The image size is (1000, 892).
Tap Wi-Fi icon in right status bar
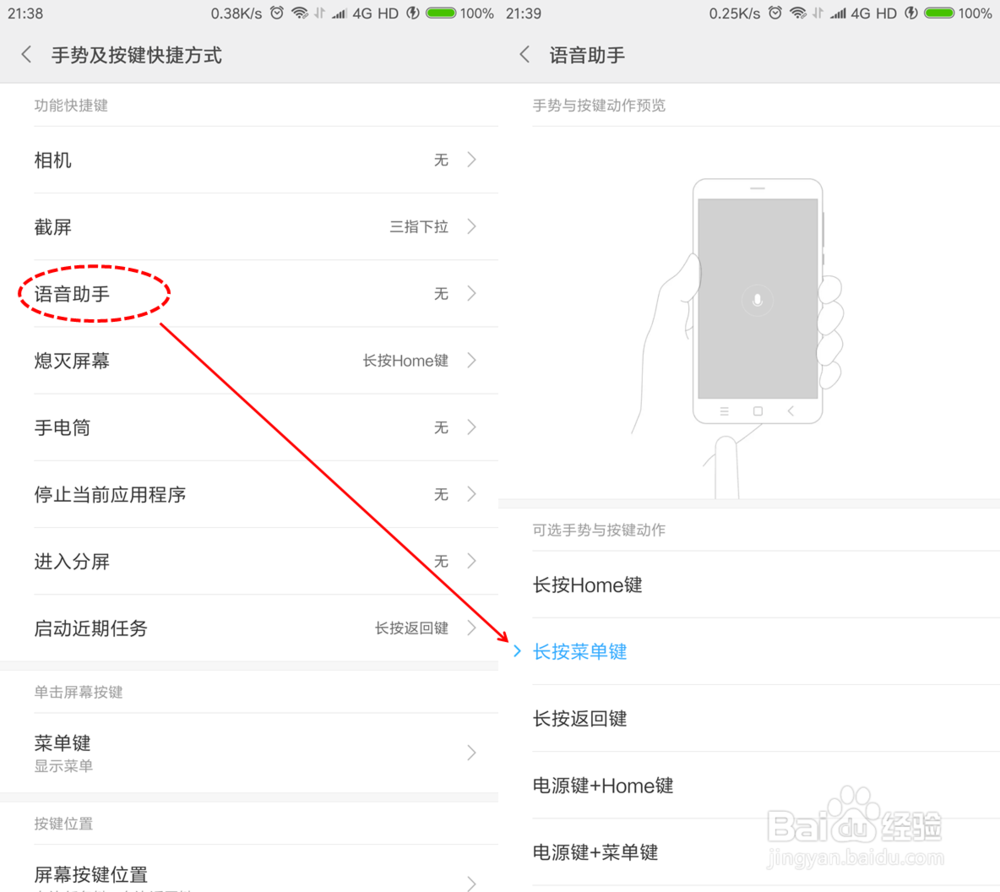tap(798, 13)
